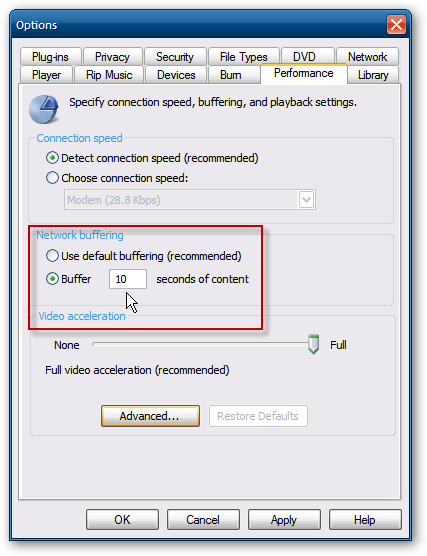Select Detect connection speed option
This screenshot has width=427, height=556.
coord(52,158)
